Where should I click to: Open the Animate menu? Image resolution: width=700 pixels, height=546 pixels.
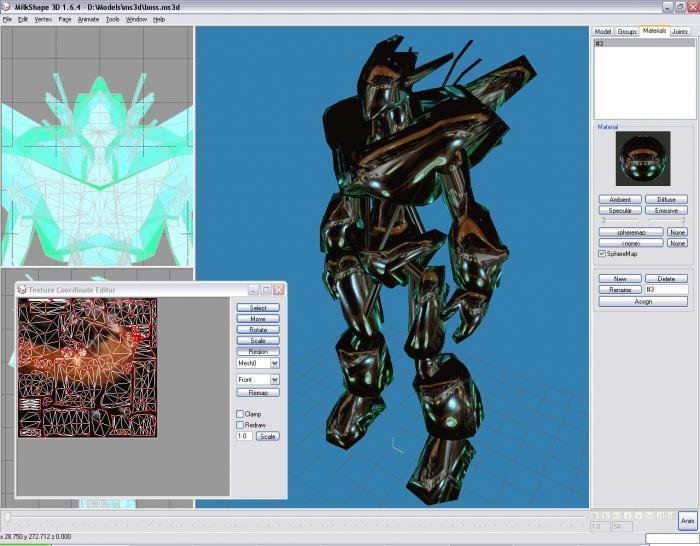(x=88, y=19)
